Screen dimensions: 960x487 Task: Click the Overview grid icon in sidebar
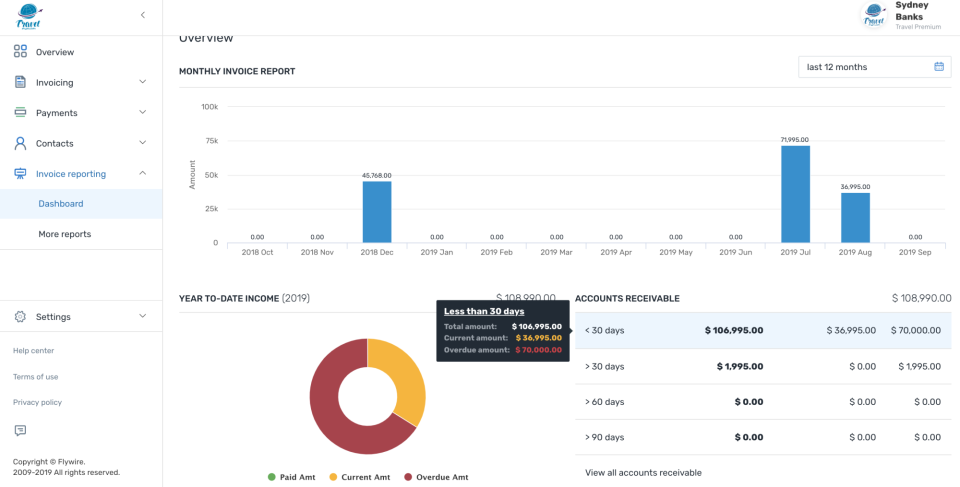20,52
